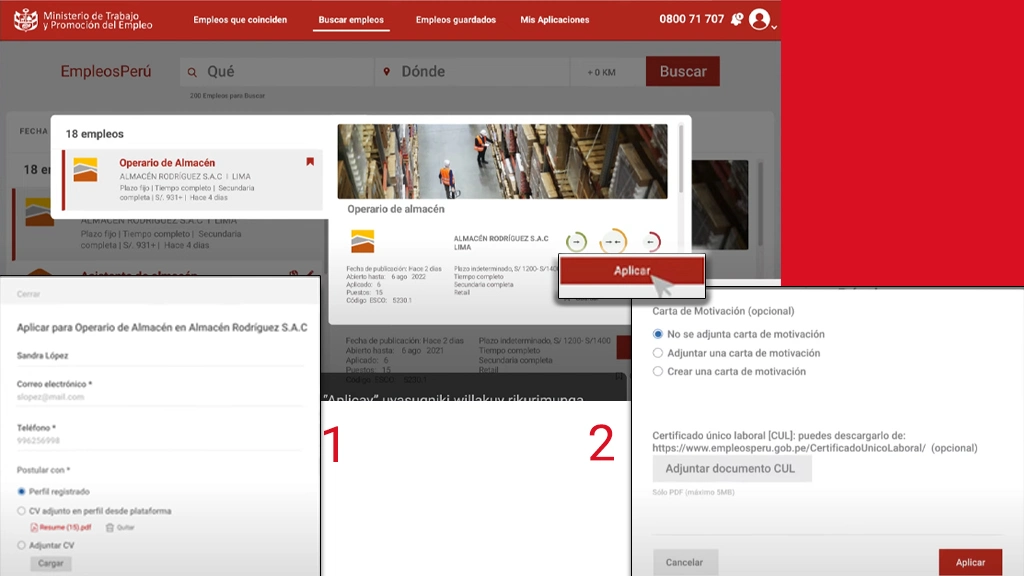Click the Cancelar button
Screen dimensions: 1024x576
click(684, 562)
